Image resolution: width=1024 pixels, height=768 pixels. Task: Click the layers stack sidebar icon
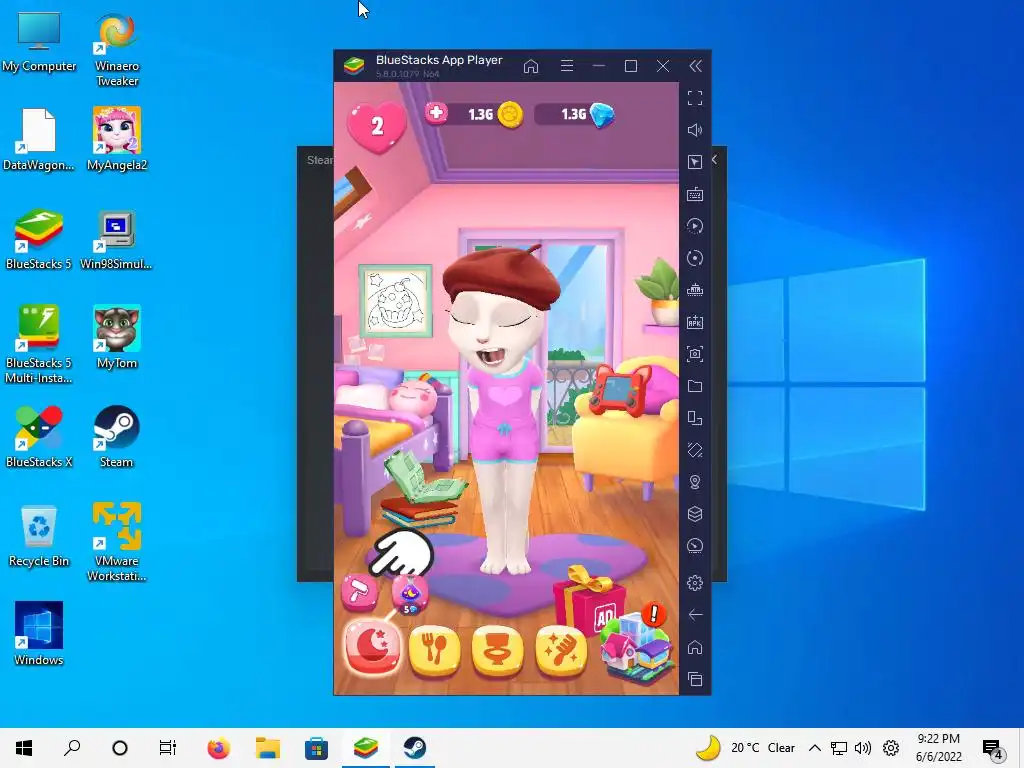coord(695,514)
